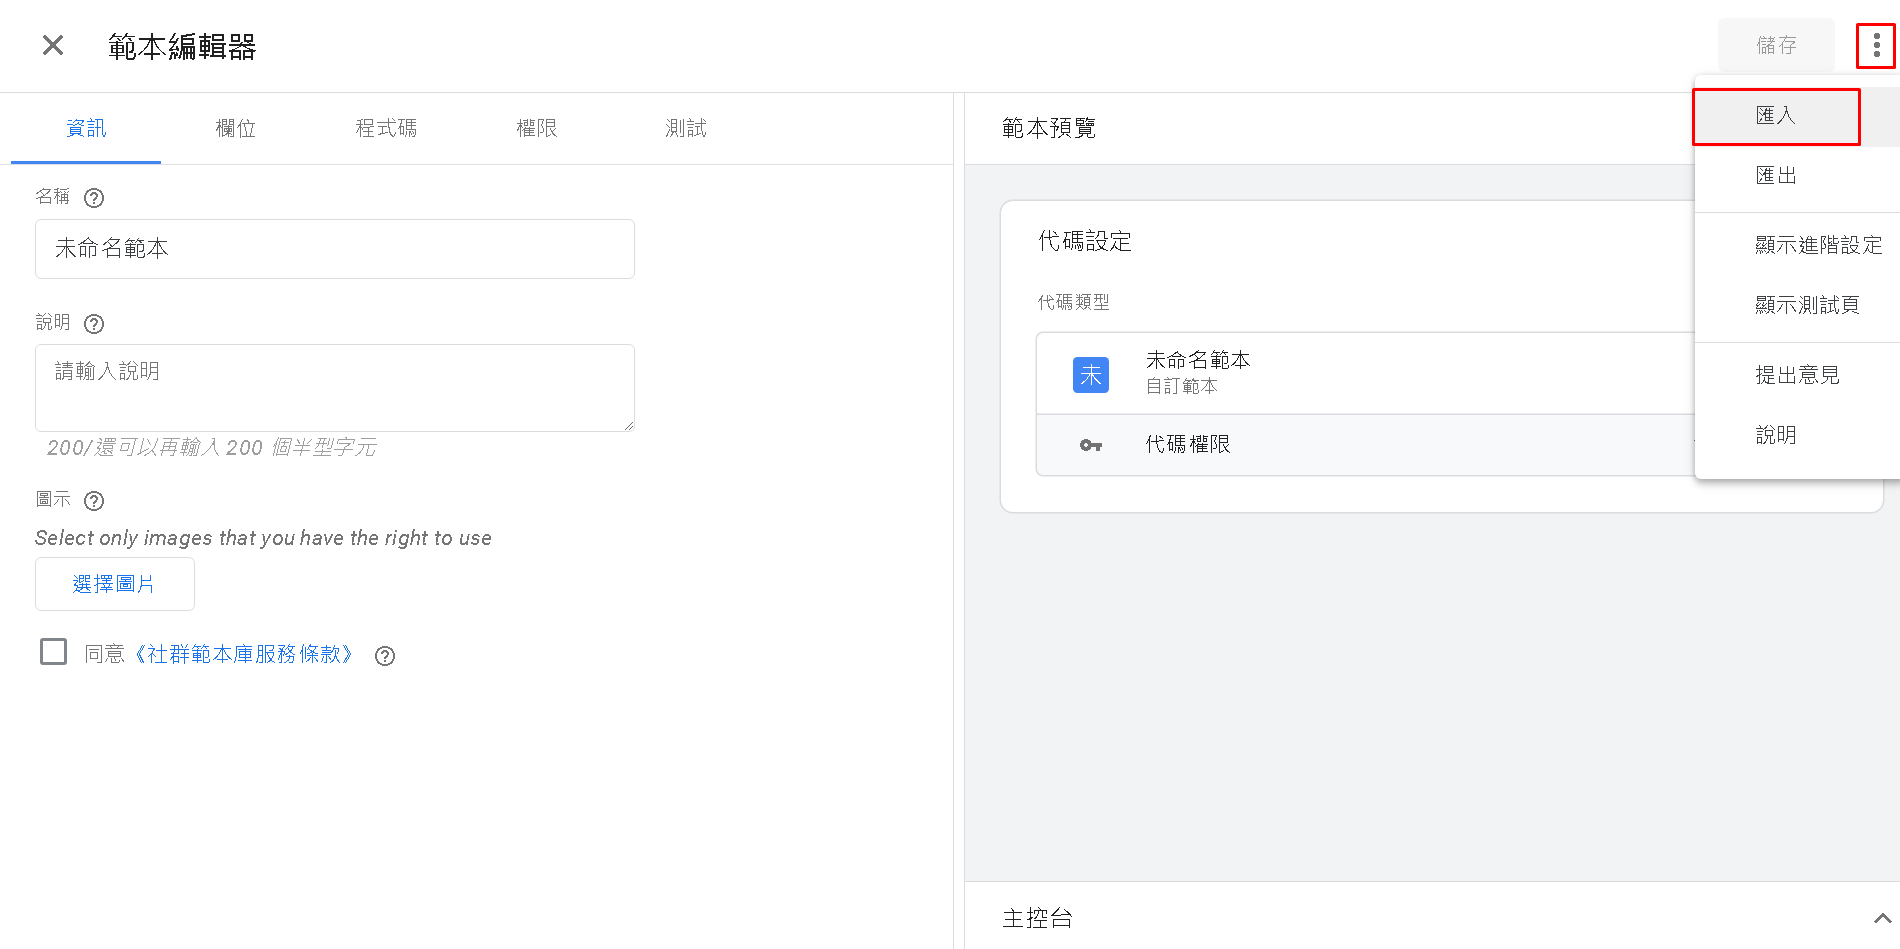
Task: Choose 顯示進階設定 menu item
Action: (1797, 246)
